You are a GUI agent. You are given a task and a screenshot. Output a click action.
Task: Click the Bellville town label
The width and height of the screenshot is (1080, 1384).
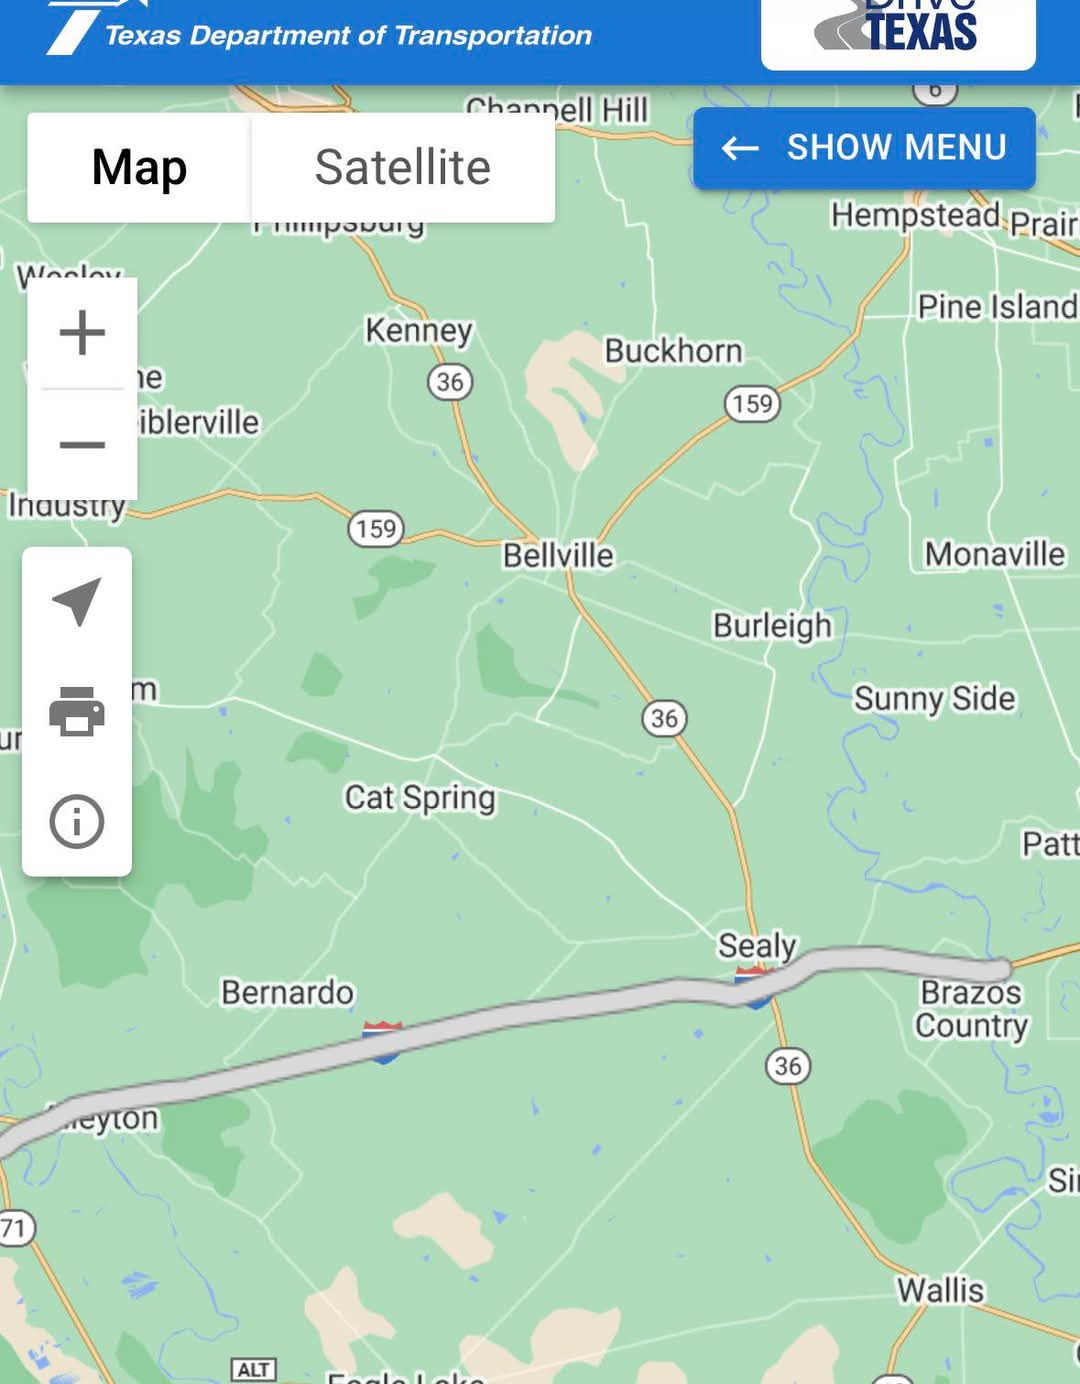[x=558, y=555]
